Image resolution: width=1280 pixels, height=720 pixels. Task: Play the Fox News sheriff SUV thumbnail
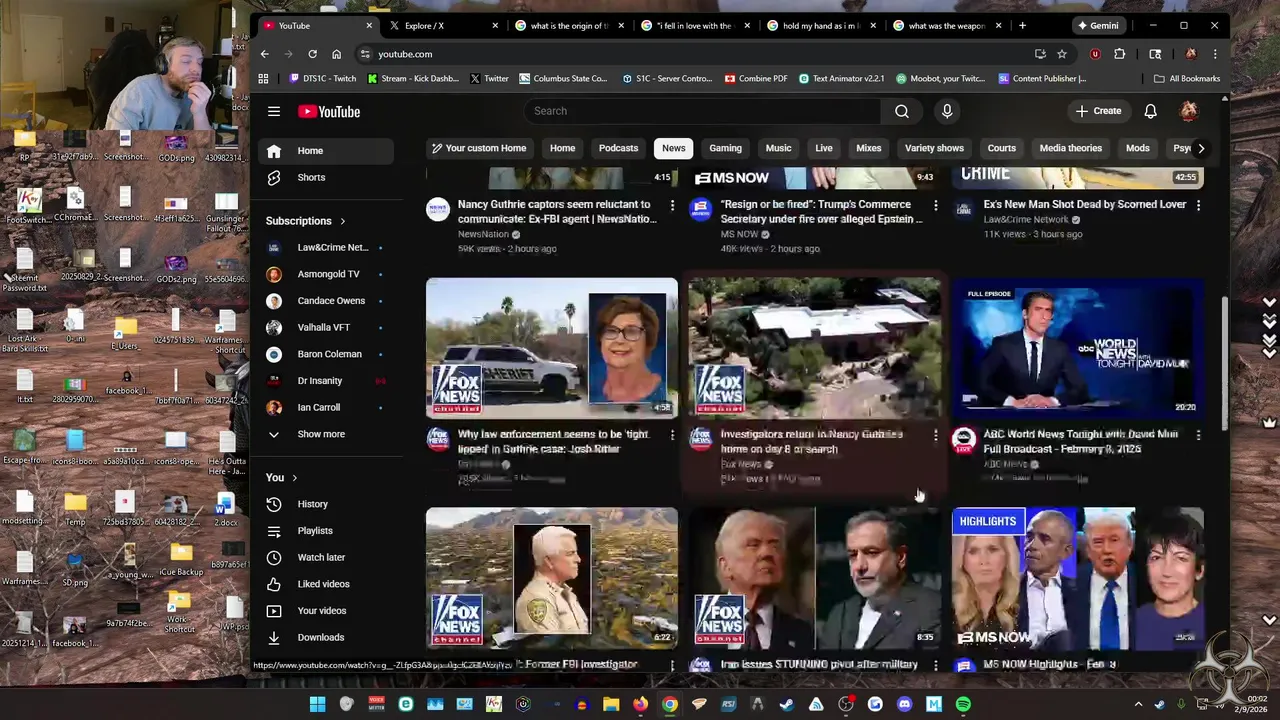click(552, 348)
